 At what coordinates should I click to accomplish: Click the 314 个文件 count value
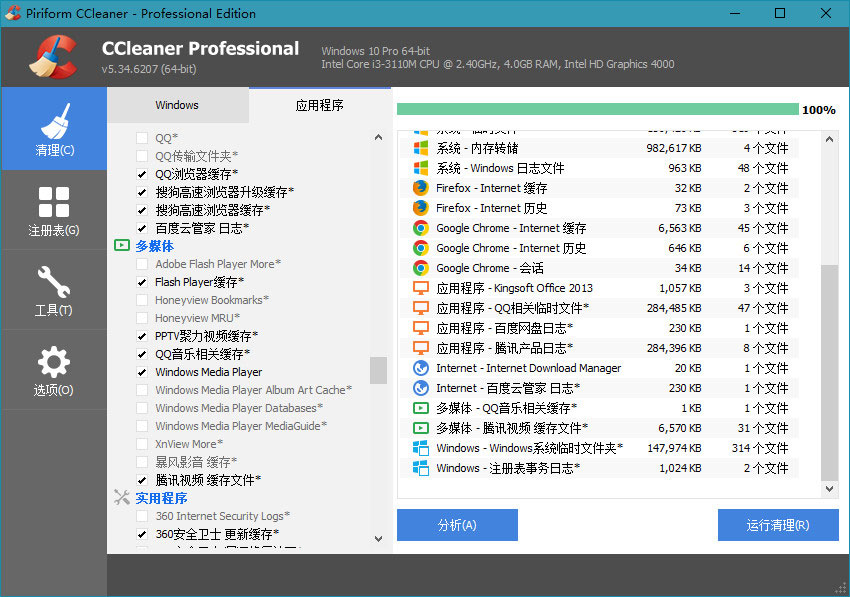point(760,448)
